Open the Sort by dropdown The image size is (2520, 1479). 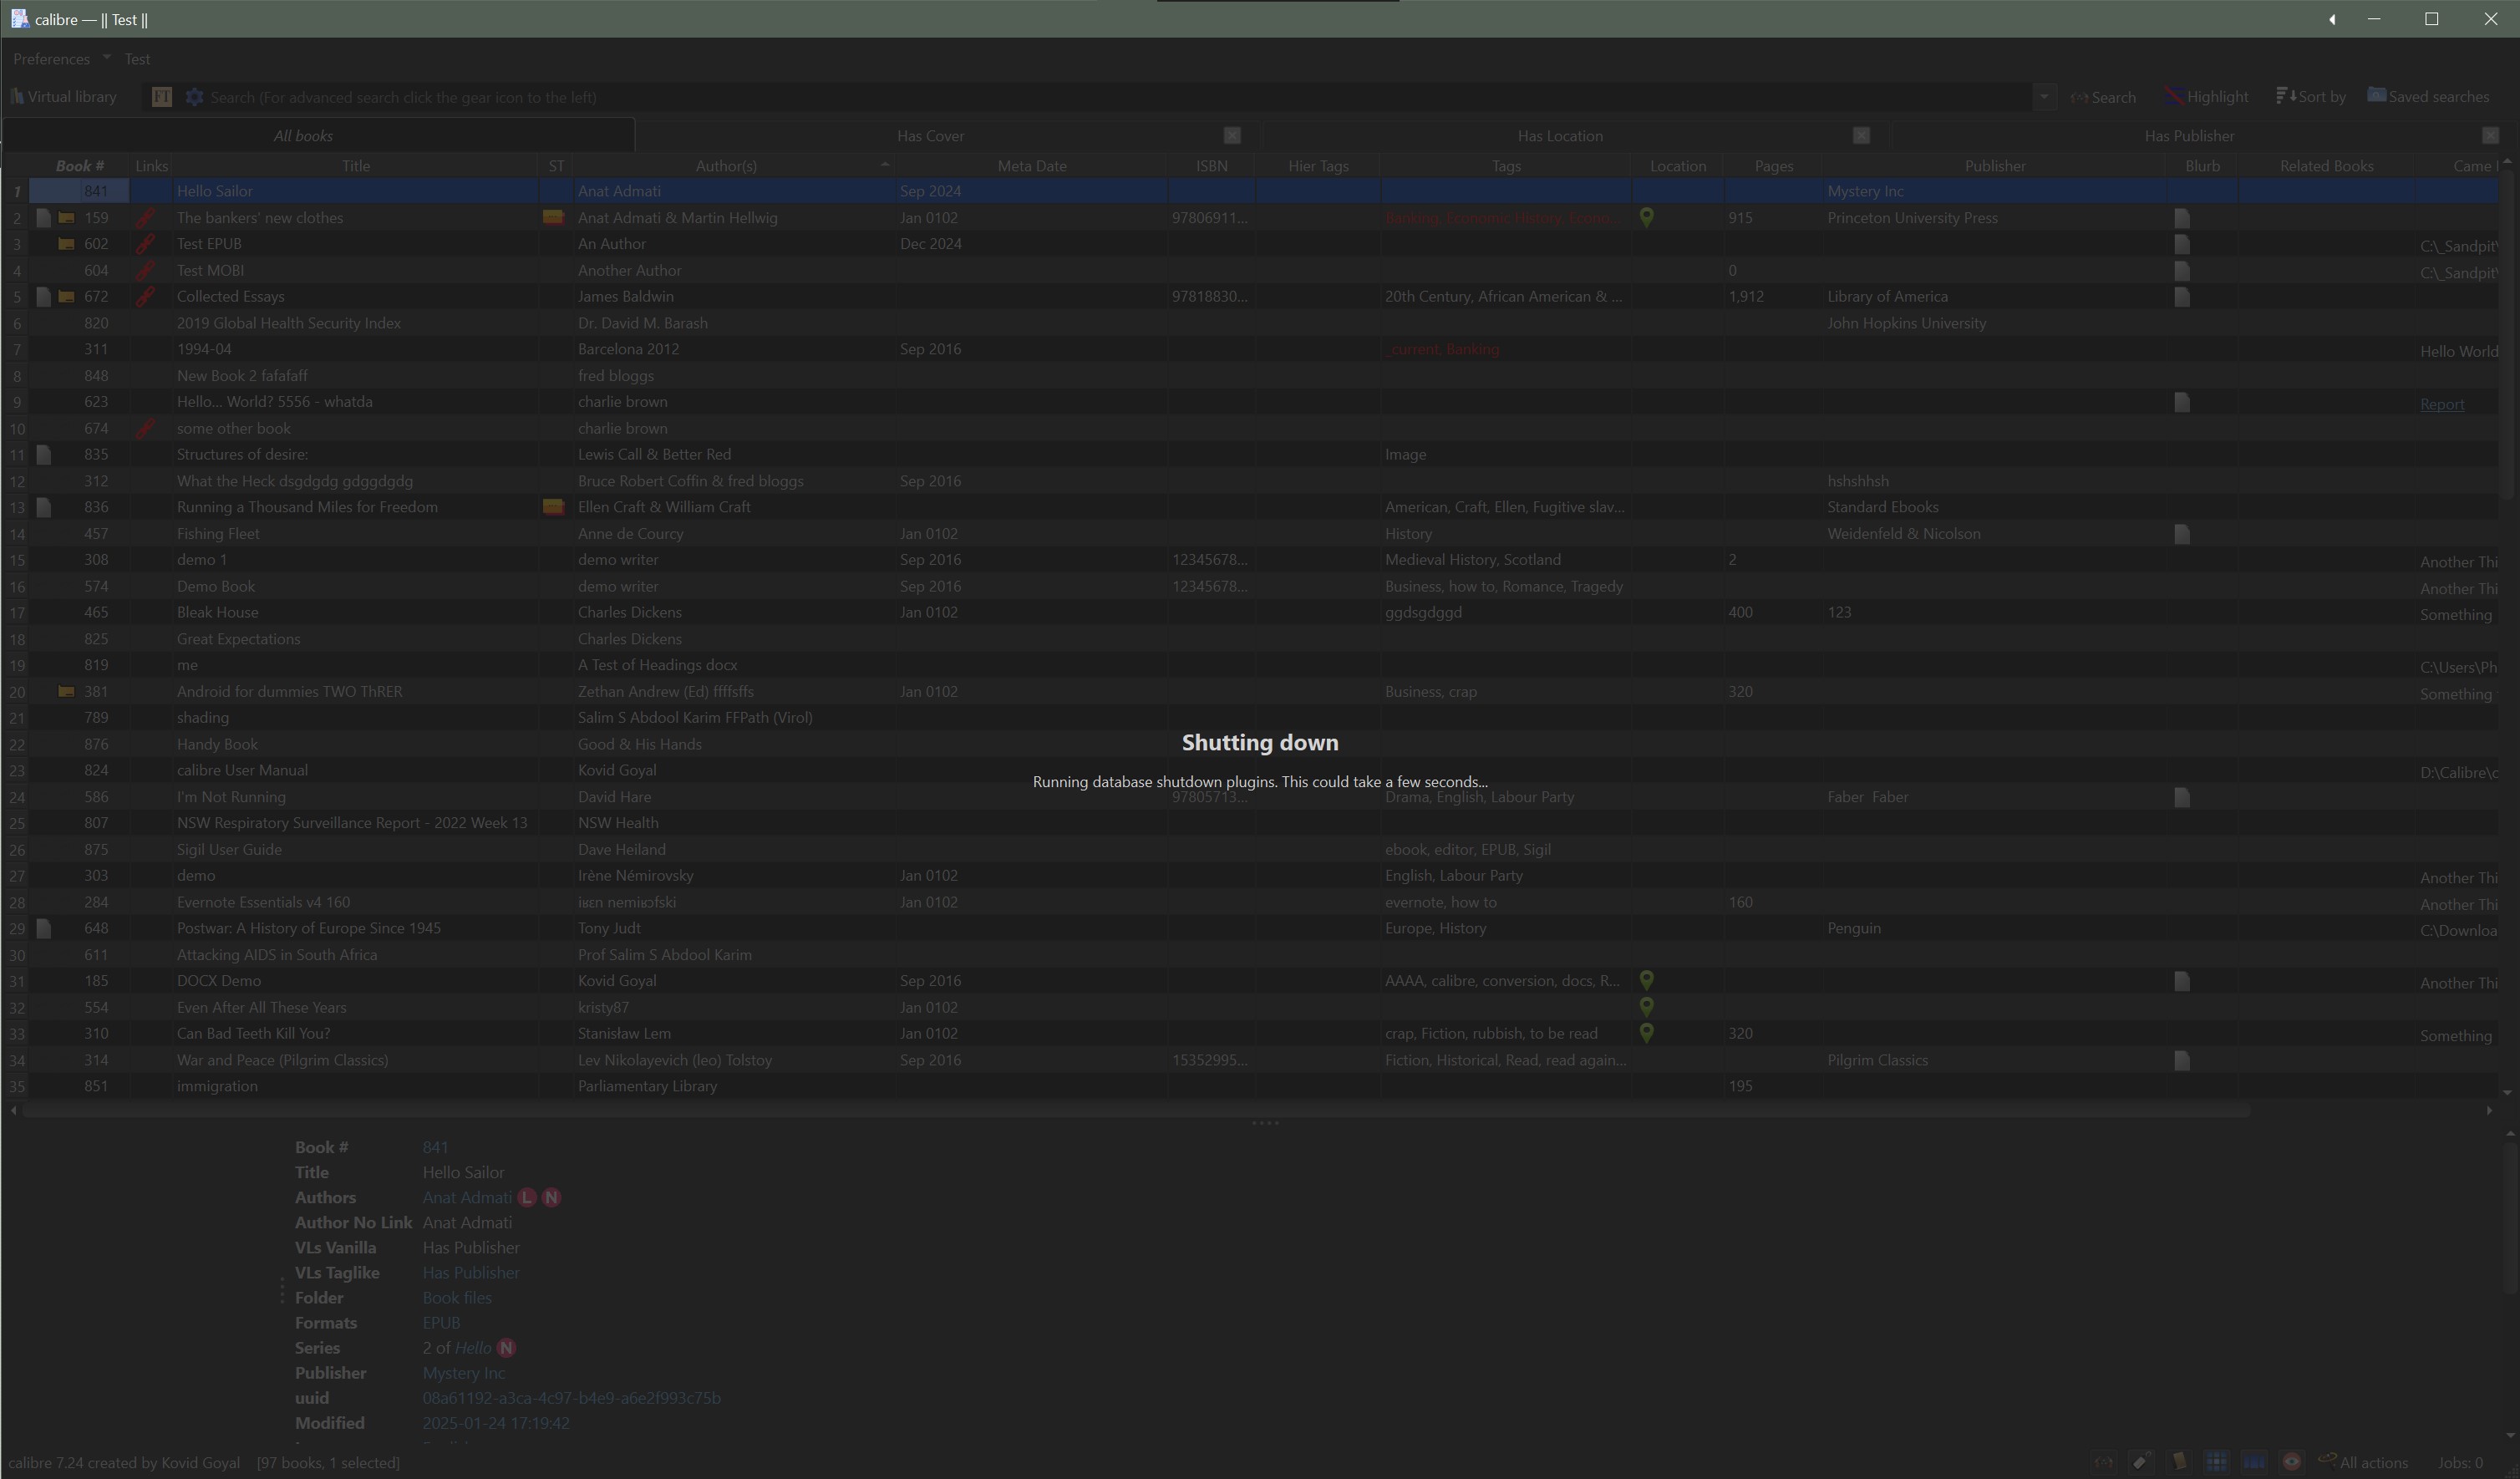[2311, 97]
